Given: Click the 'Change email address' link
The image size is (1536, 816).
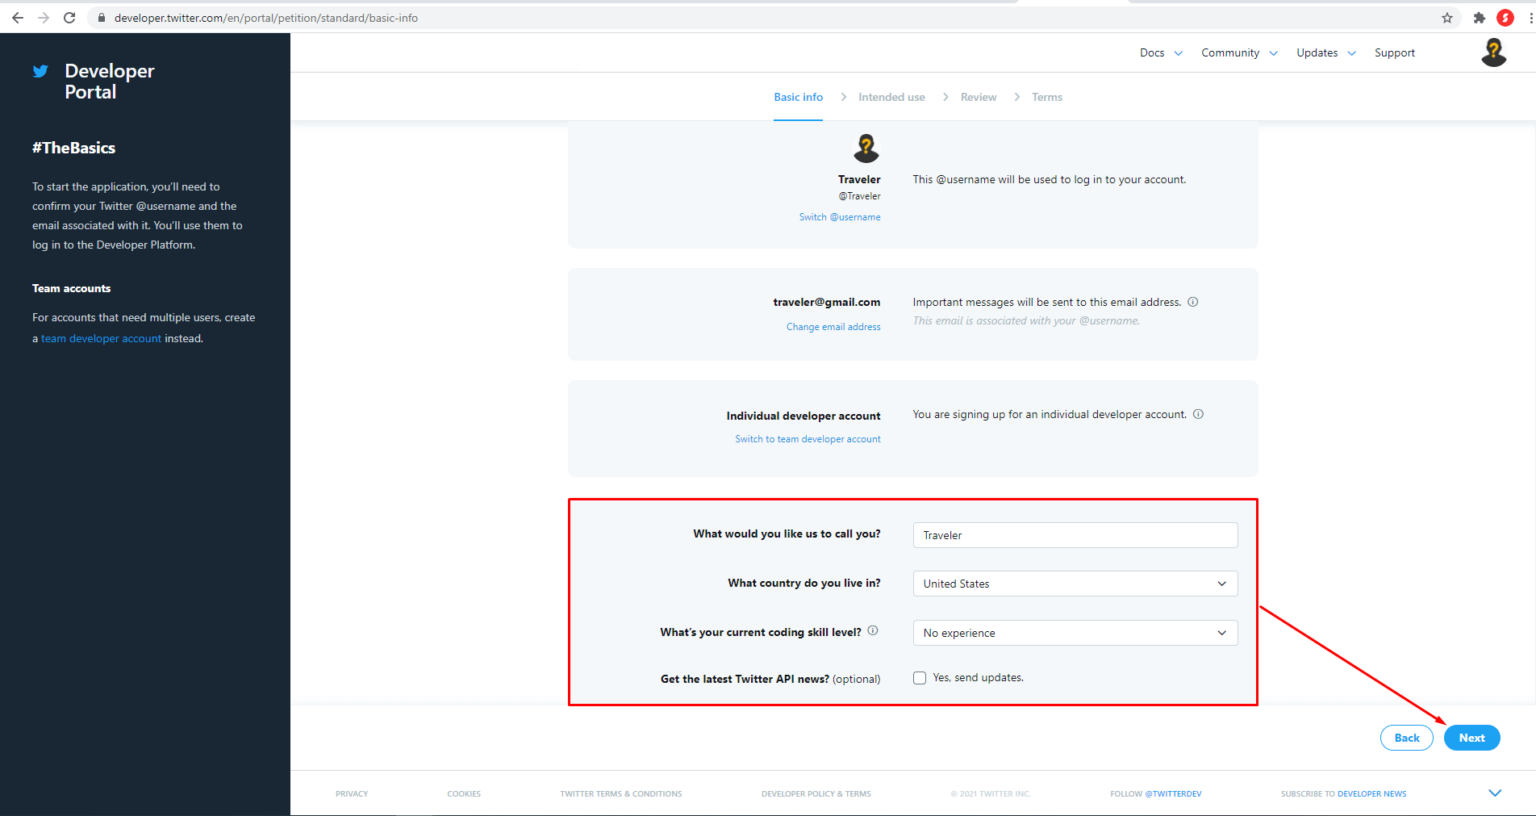Looking at the screenshot, I should point(833,326).
